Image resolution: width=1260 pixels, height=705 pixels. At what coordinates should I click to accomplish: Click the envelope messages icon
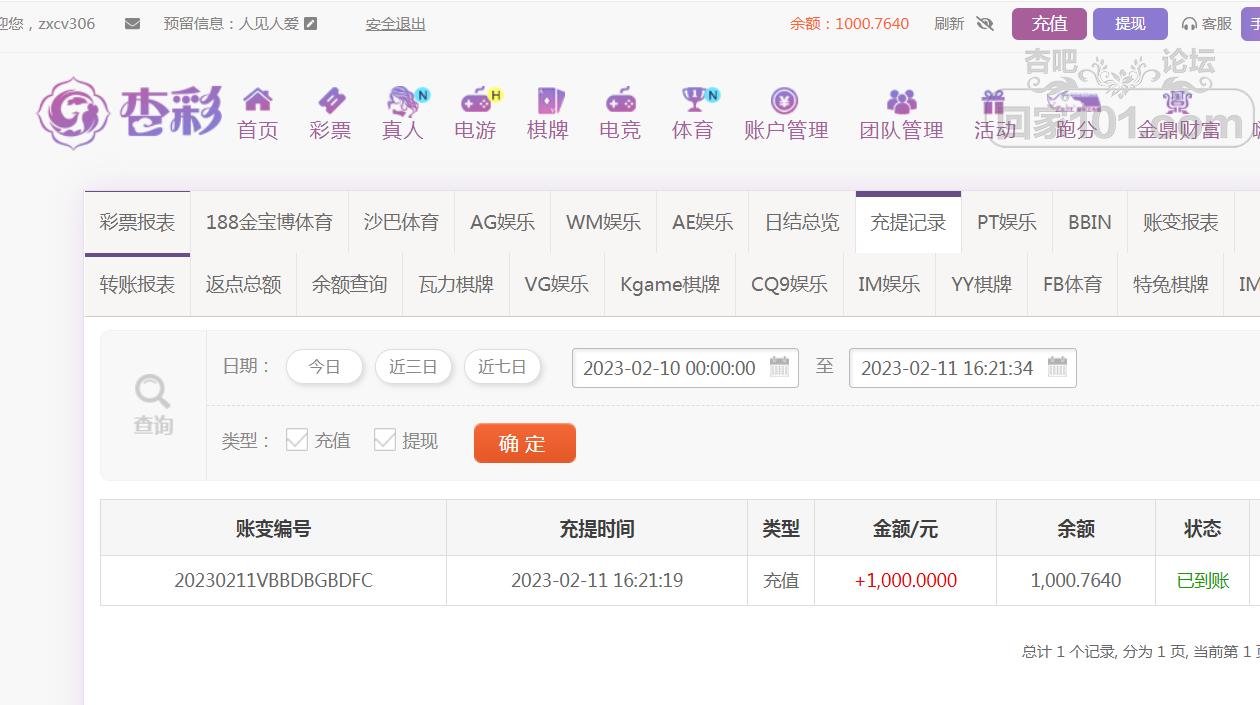[x=132, y=23]
